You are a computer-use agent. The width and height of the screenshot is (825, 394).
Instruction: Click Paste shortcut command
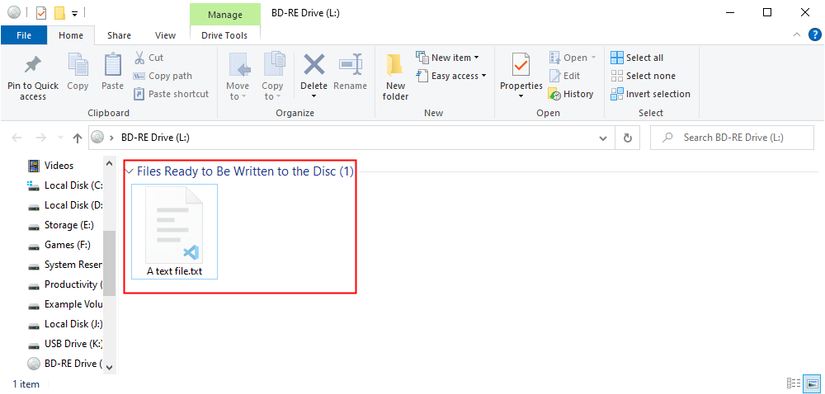pos(171,94)
